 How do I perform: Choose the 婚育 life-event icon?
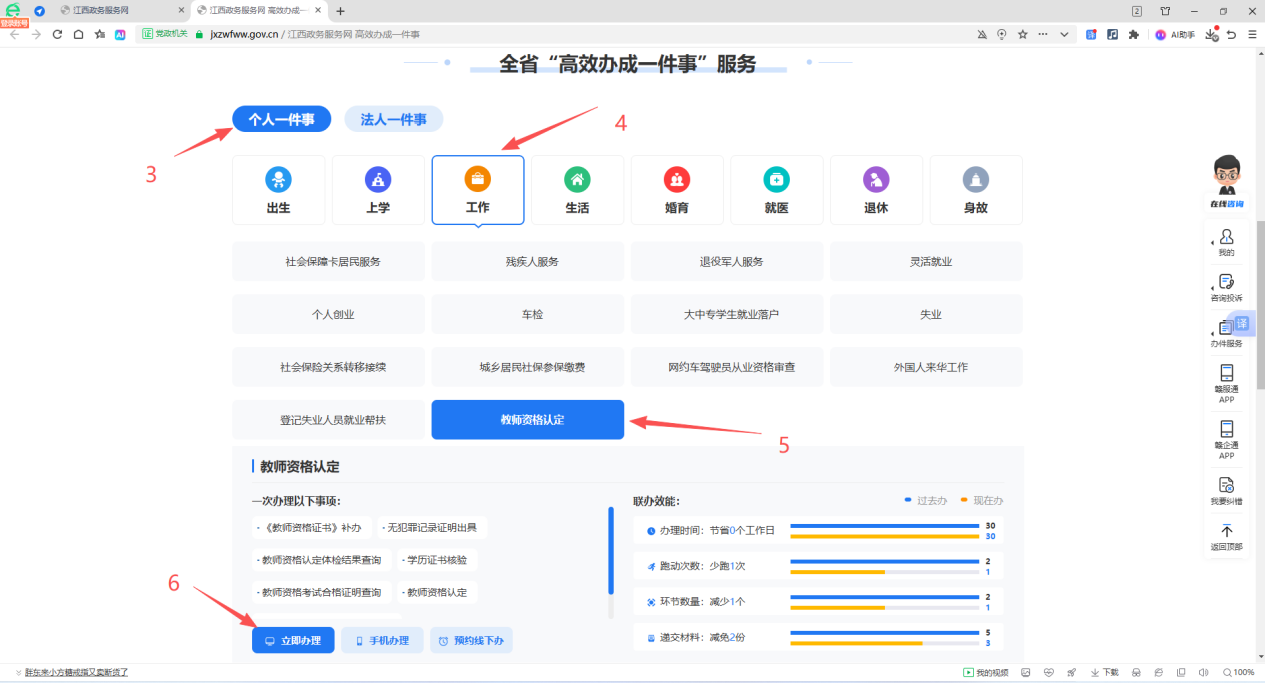[x=677, y=180]
